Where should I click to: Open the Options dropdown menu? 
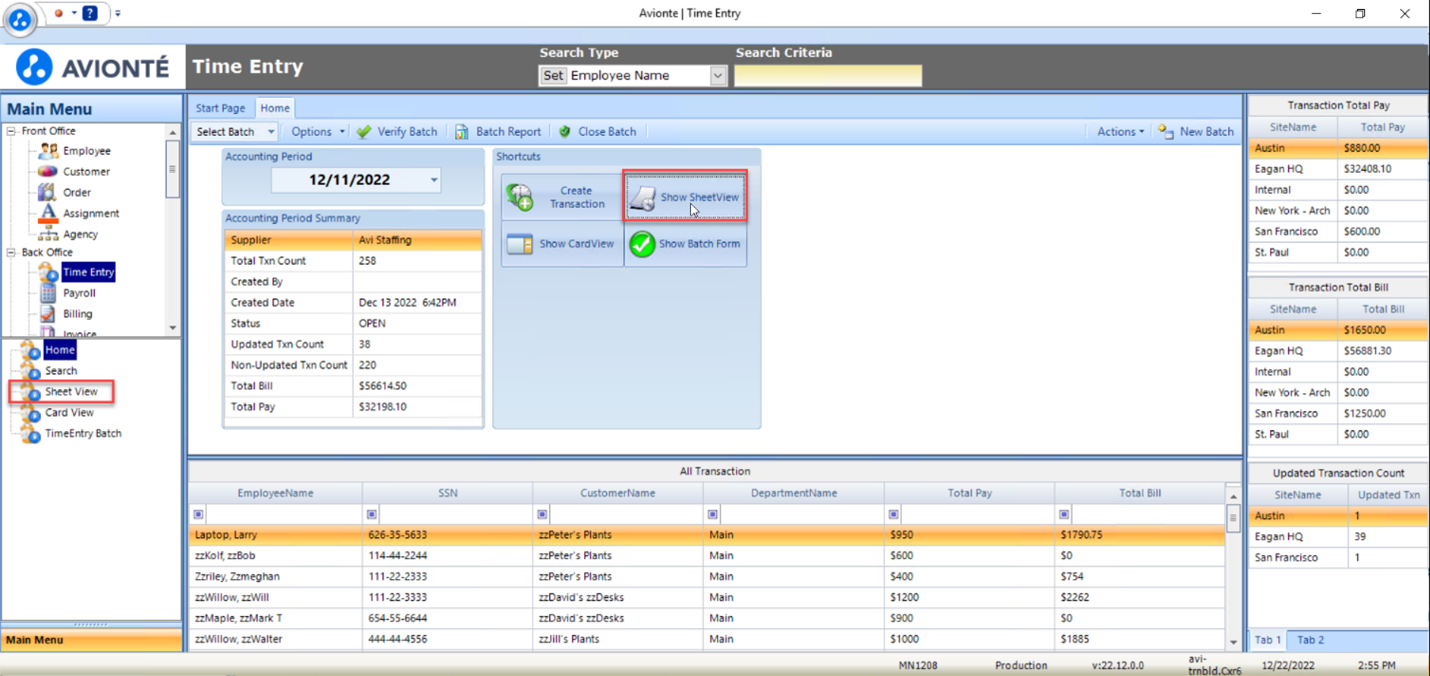318,132
